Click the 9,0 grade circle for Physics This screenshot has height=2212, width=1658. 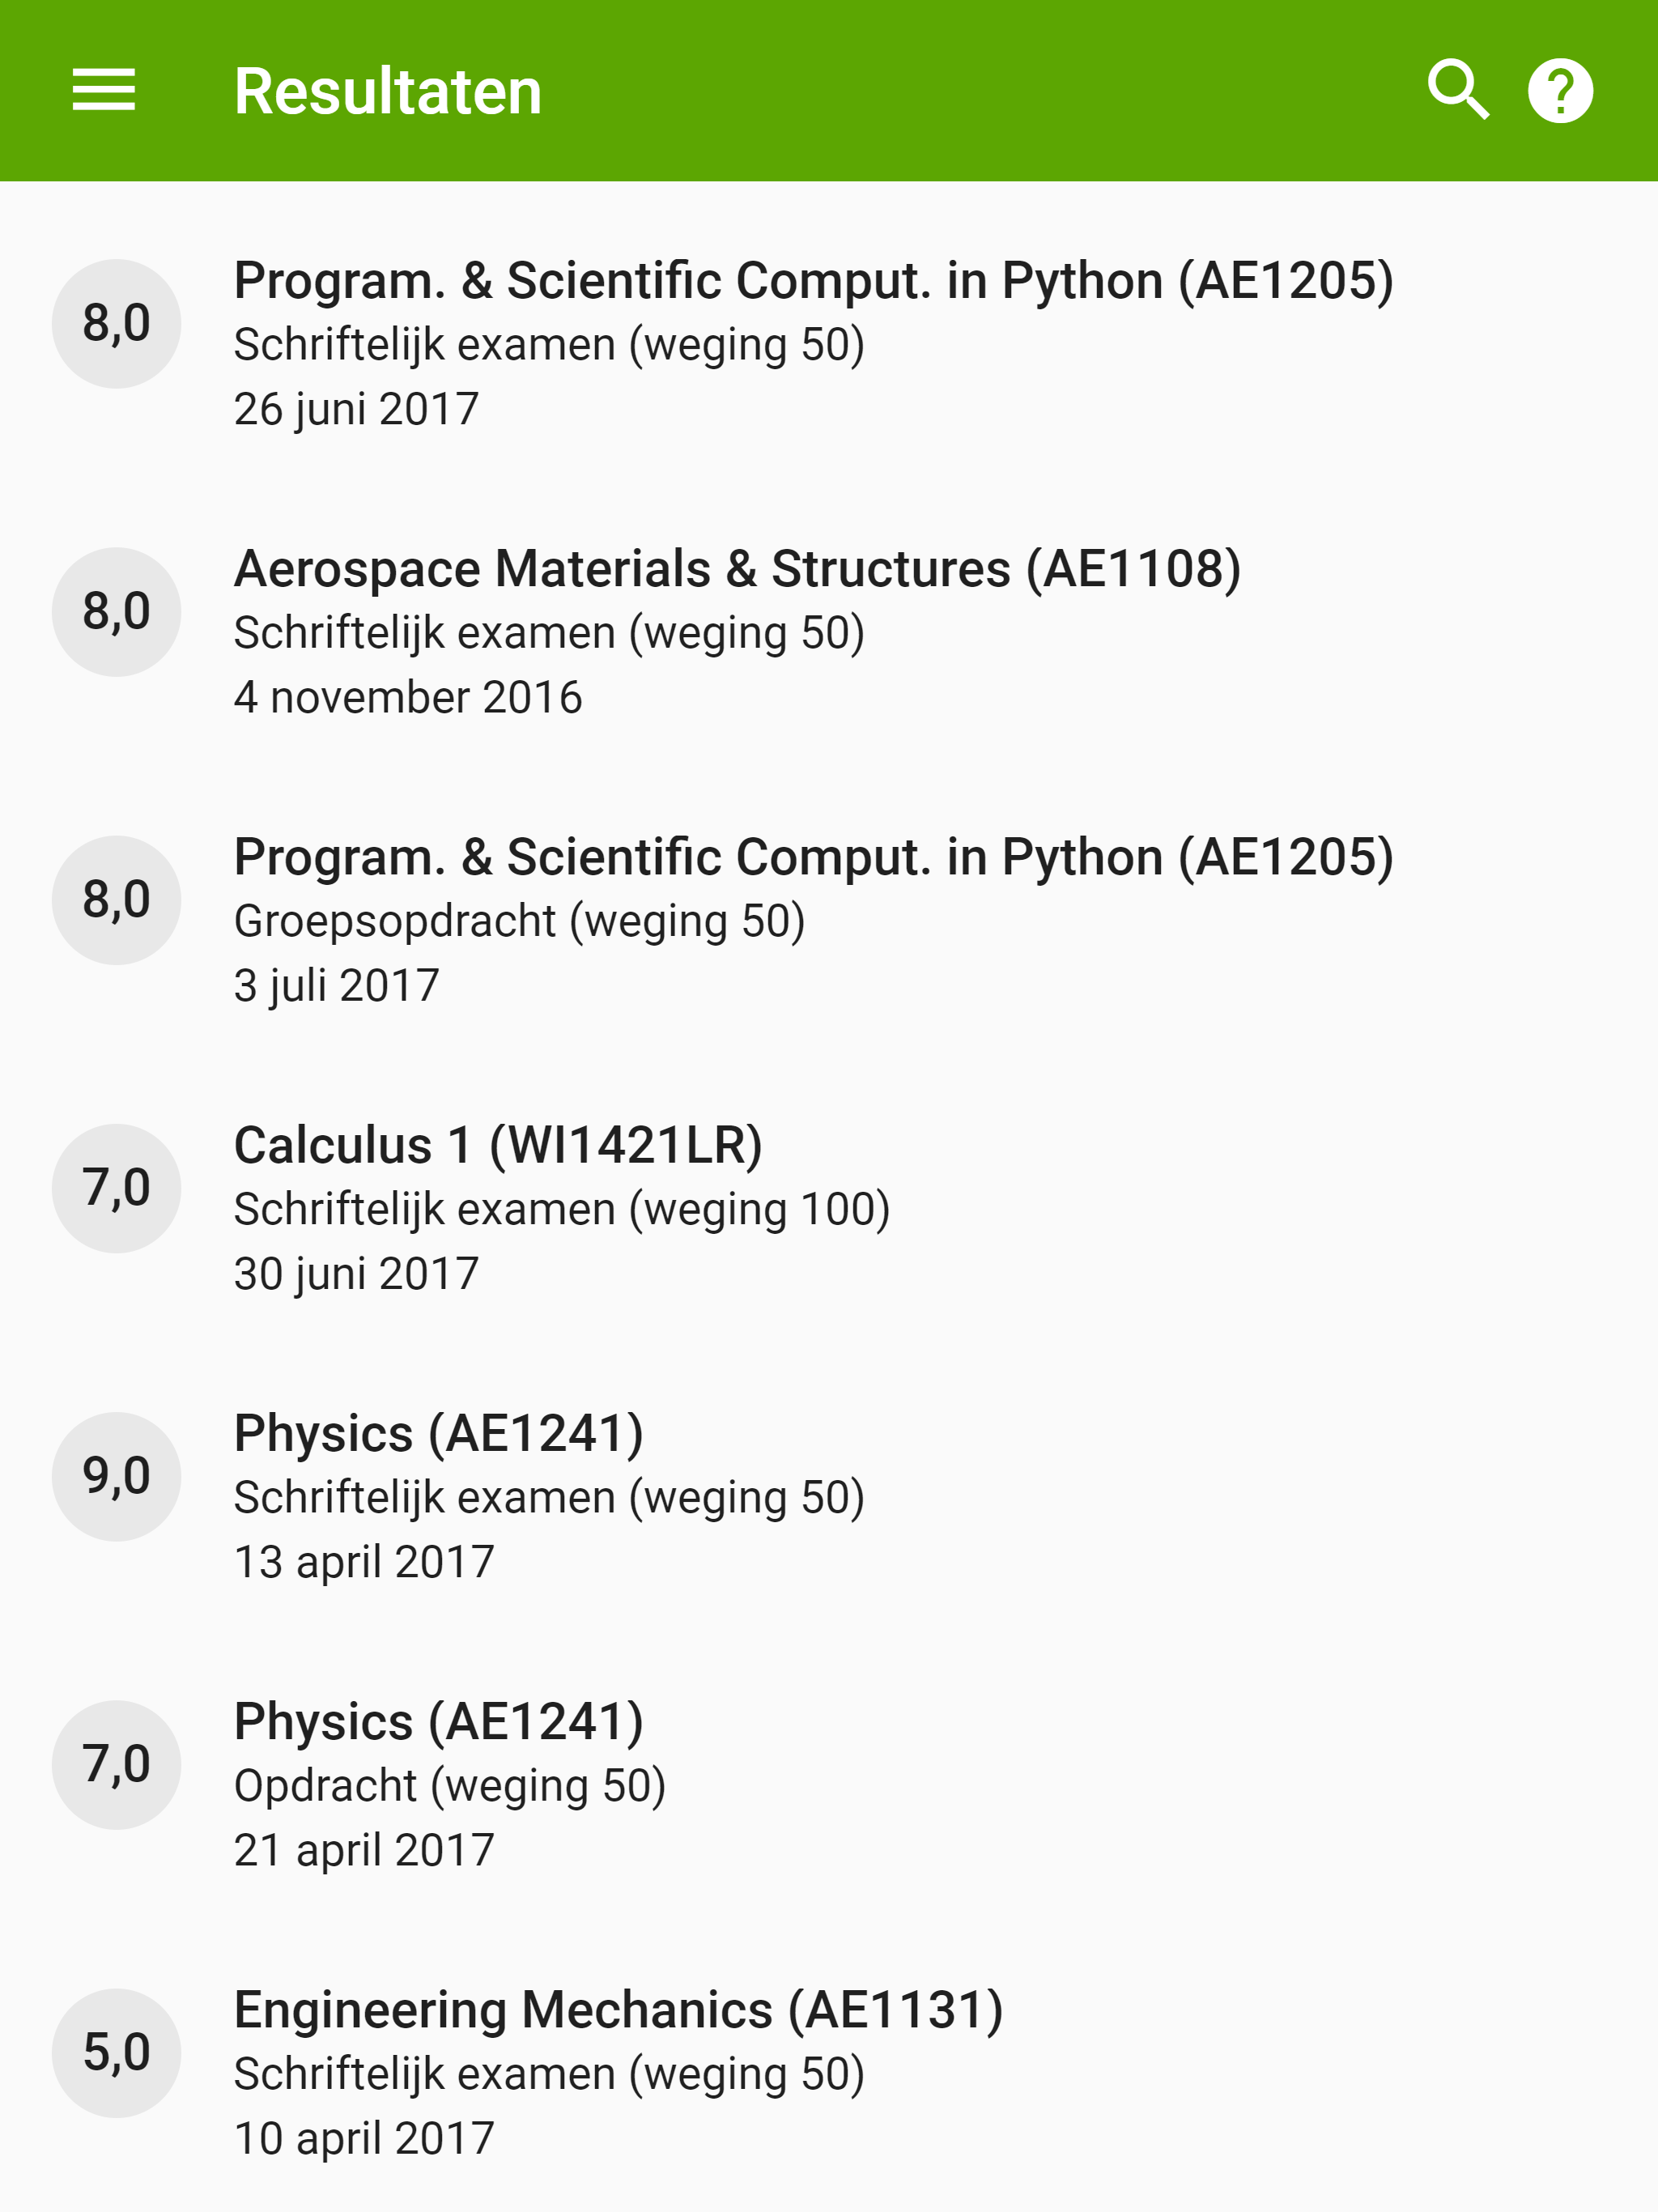(x=116, y=1475)
